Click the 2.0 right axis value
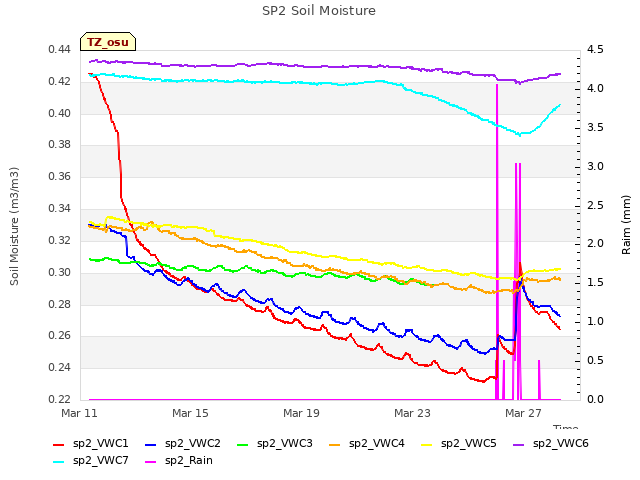 coord(595,244)
